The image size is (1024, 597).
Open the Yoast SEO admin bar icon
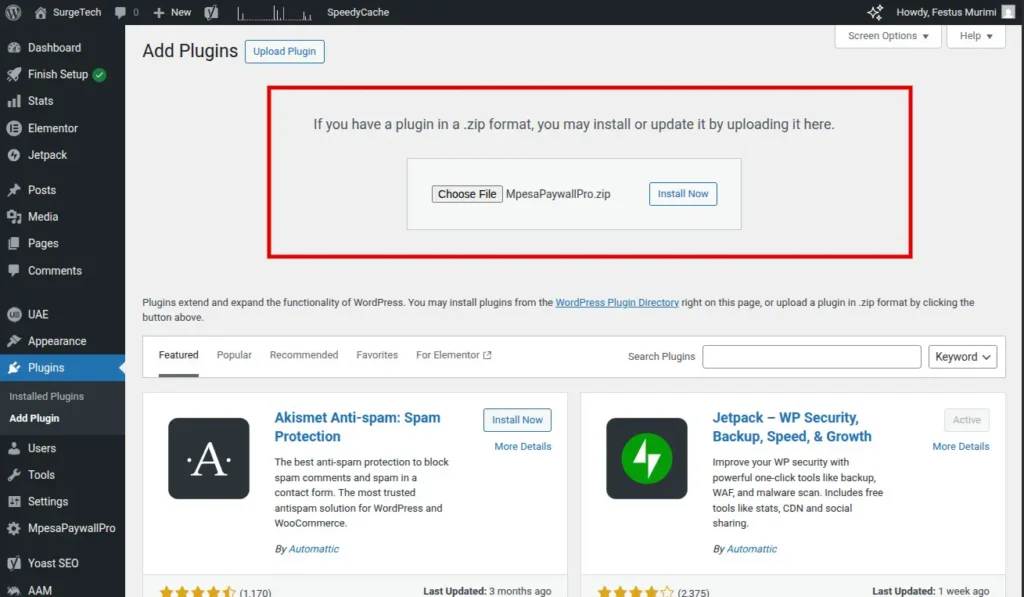point(211,12)
